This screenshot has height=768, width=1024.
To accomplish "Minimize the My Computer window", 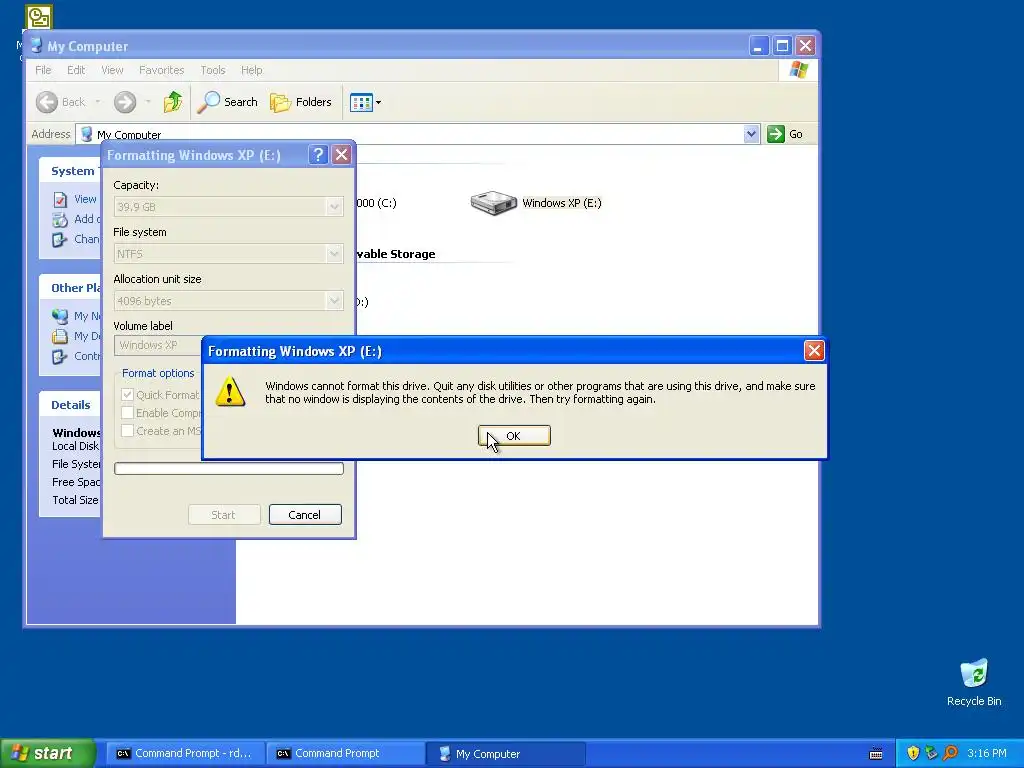I will 758,46.
